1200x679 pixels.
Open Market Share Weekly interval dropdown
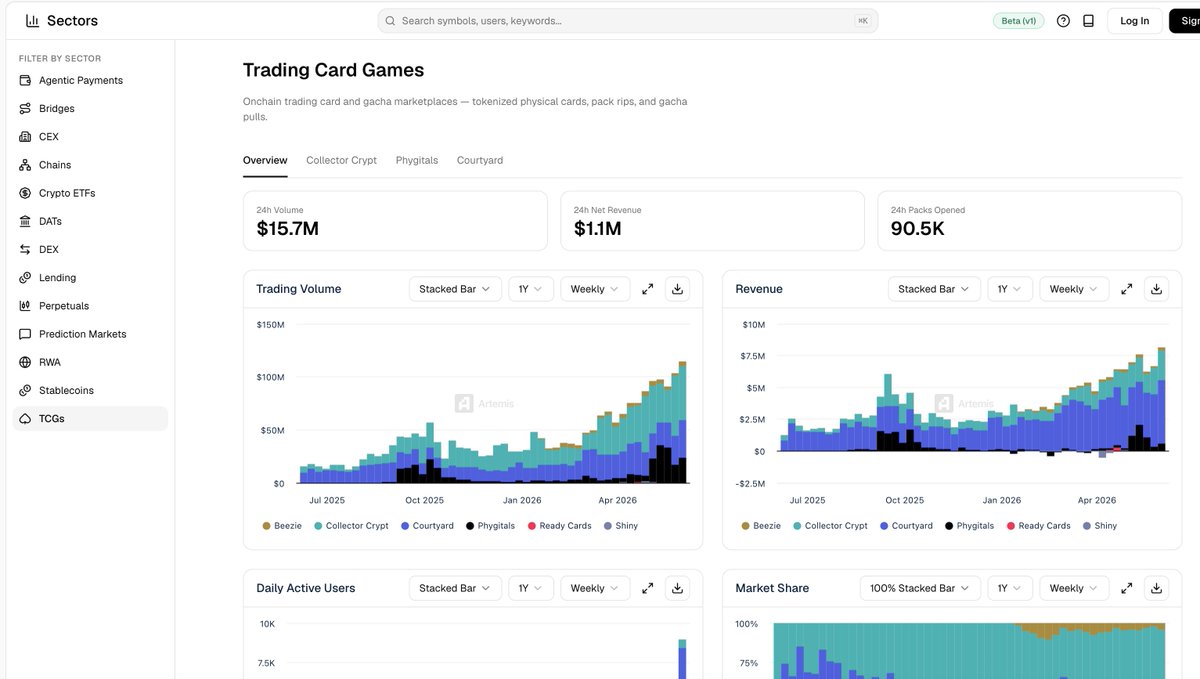pos(1074,588)
